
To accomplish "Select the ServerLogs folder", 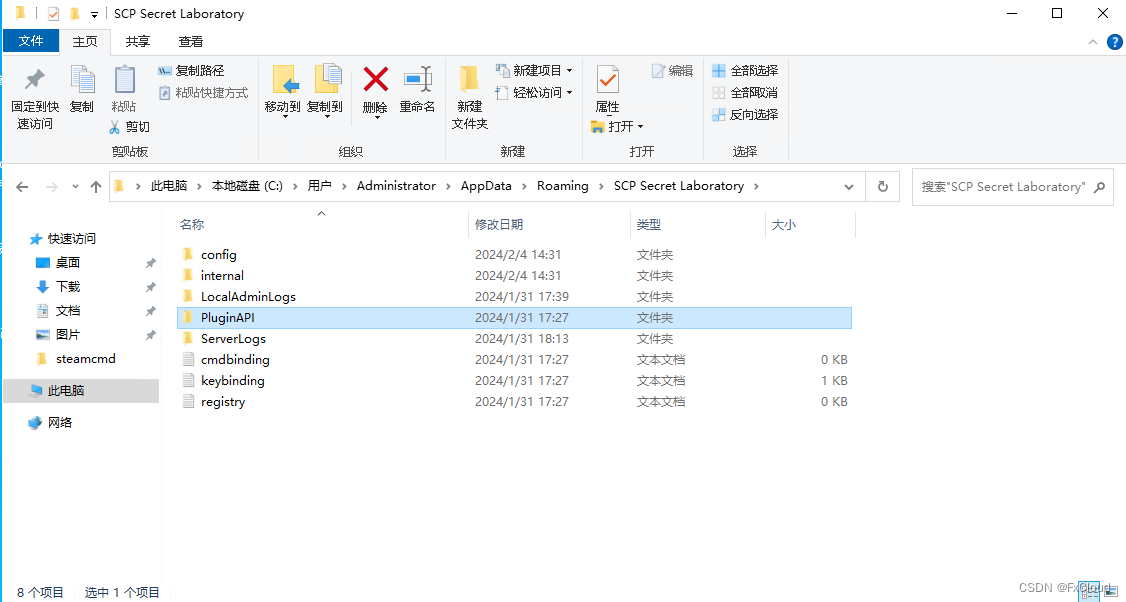I will (514, 338).
